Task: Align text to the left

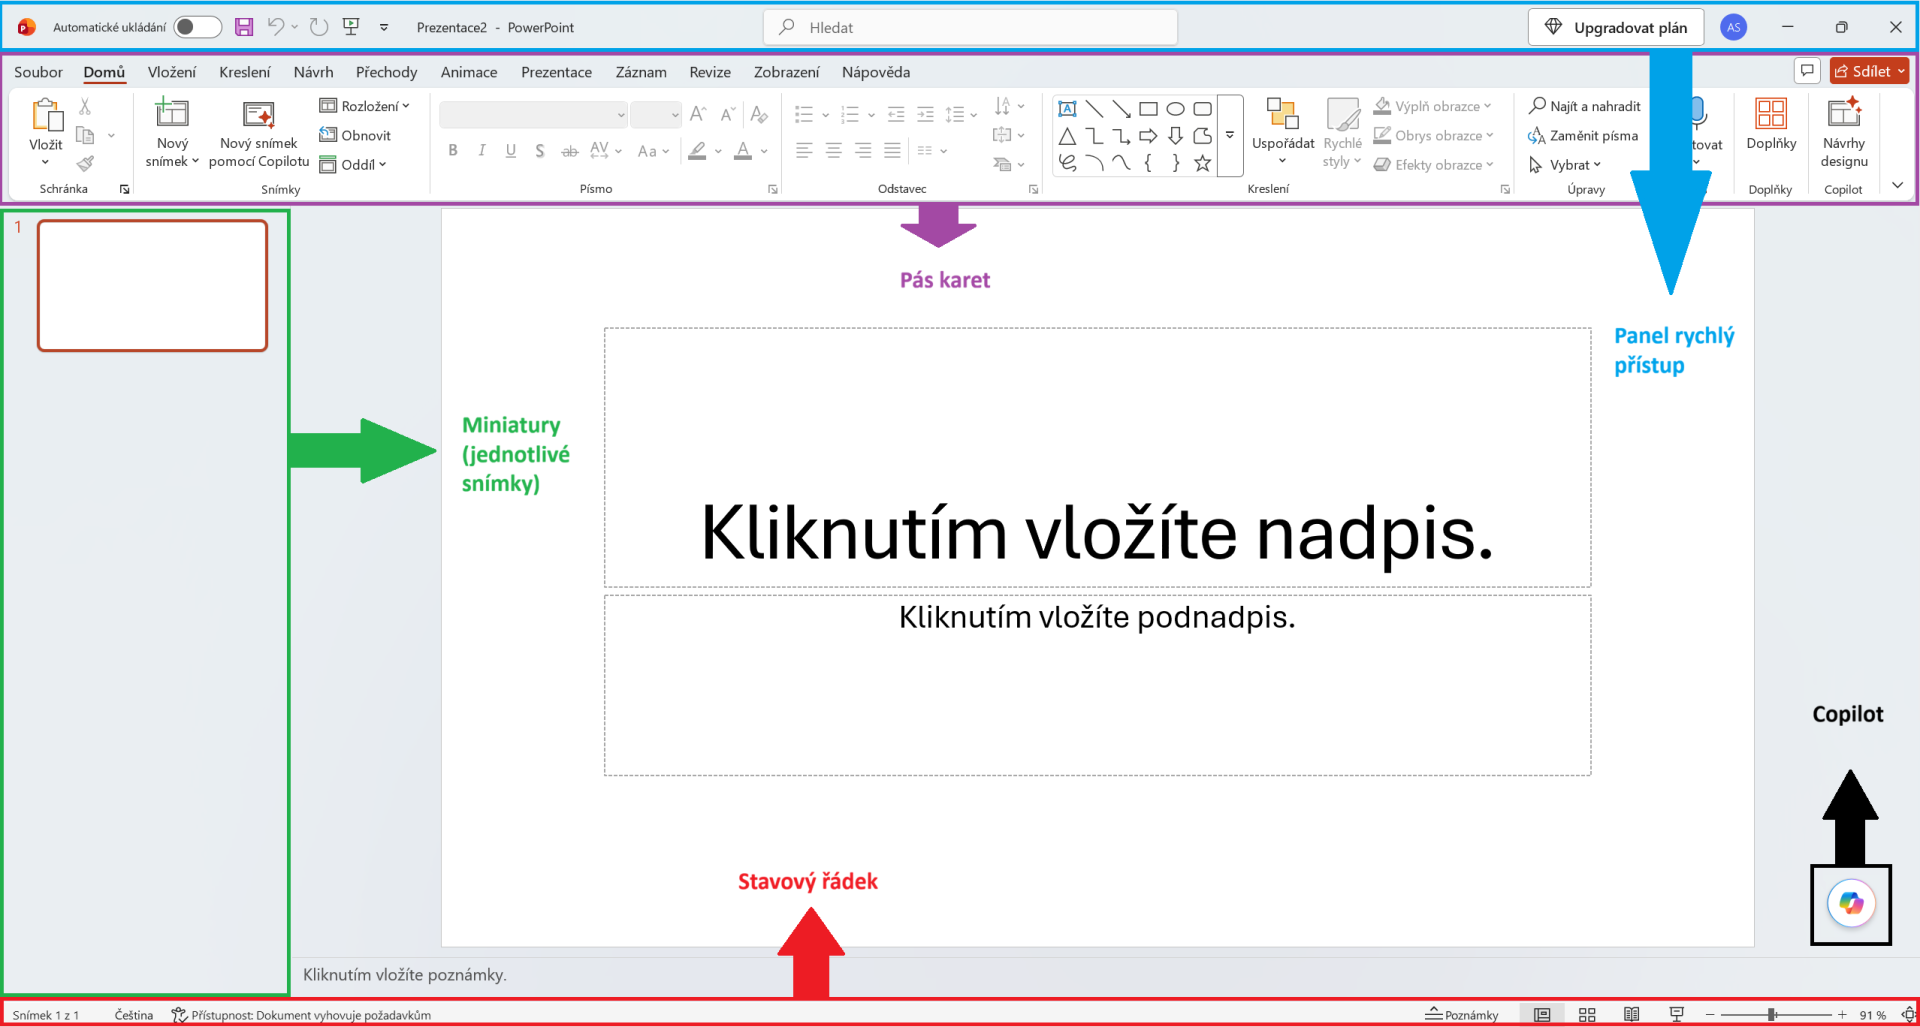Action: pyautogui.click(x=804, y=150)
